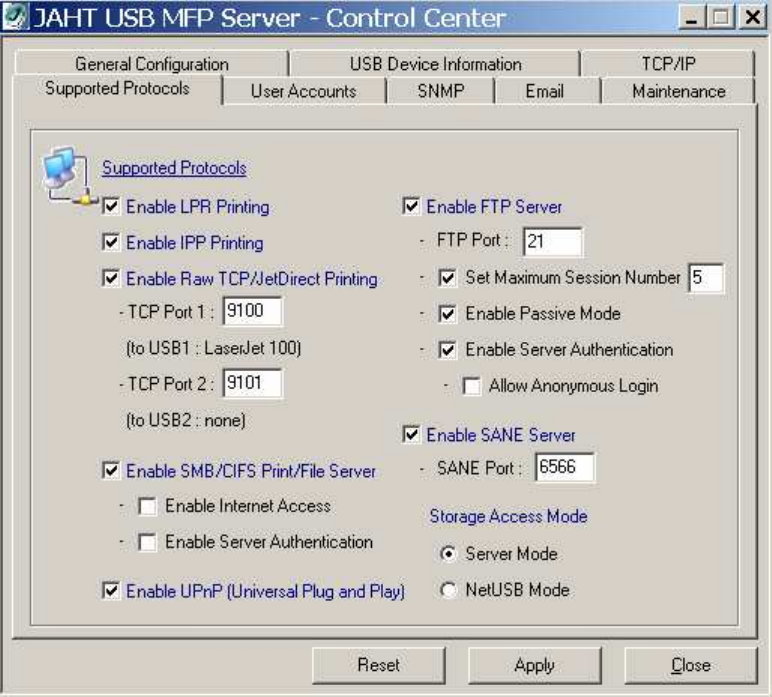Click the Reset button
772x697 pixels.
tap(378, 664)
